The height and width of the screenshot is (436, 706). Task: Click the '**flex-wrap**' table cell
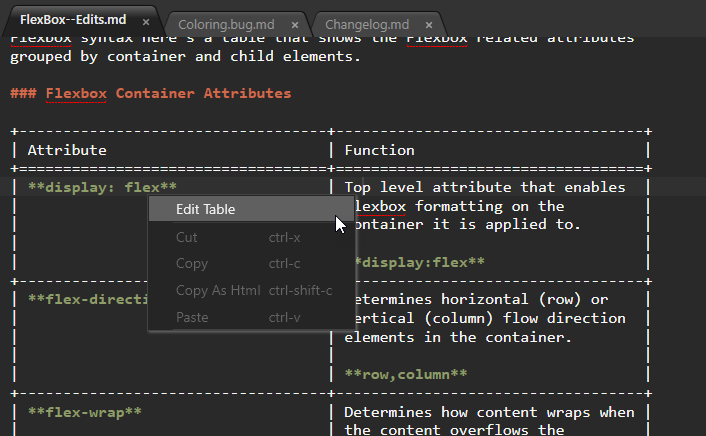85,412
